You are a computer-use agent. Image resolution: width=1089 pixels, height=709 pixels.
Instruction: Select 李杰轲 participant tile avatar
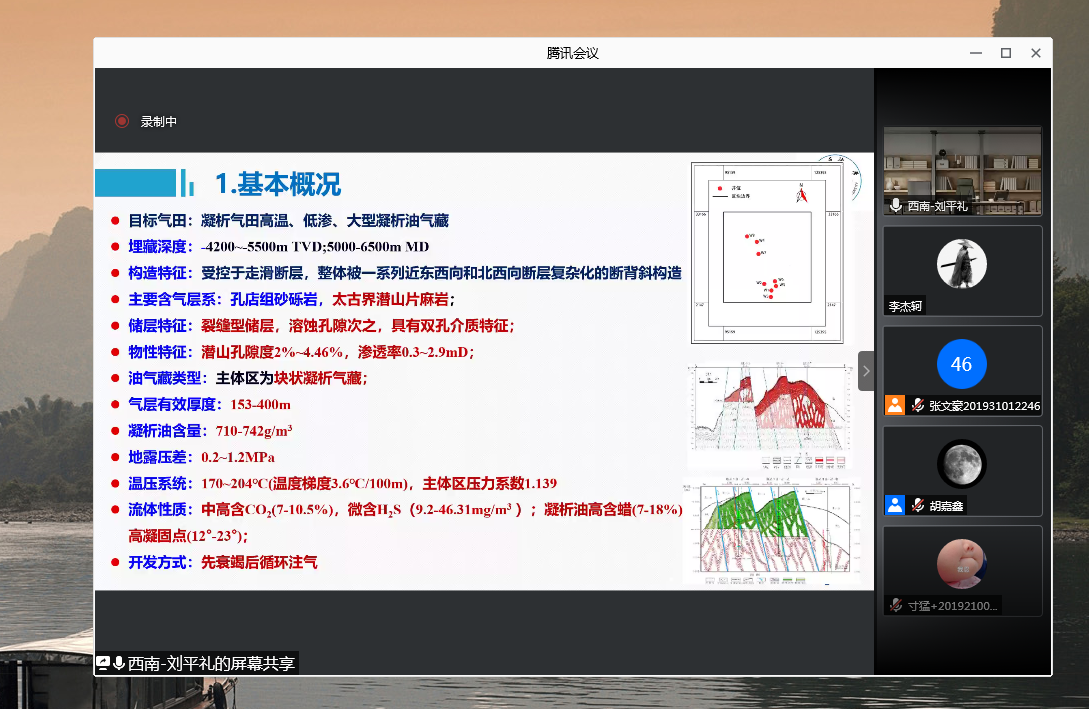coord(962,264)
